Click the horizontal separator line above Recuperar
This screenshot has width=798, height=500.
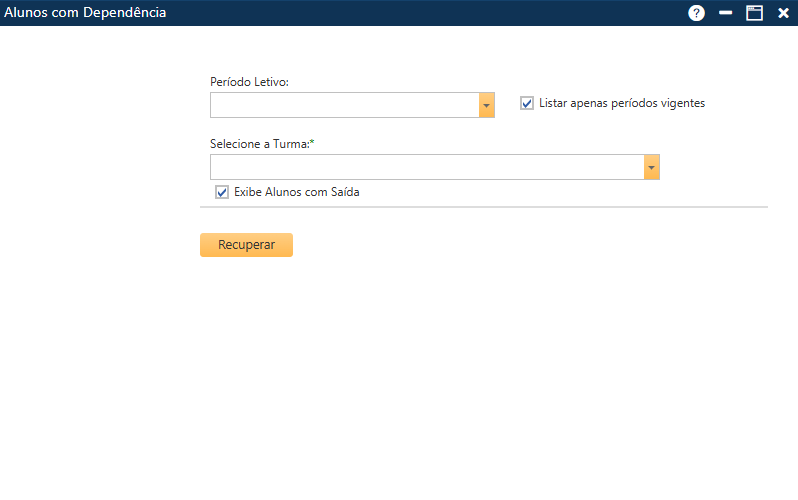483,207
